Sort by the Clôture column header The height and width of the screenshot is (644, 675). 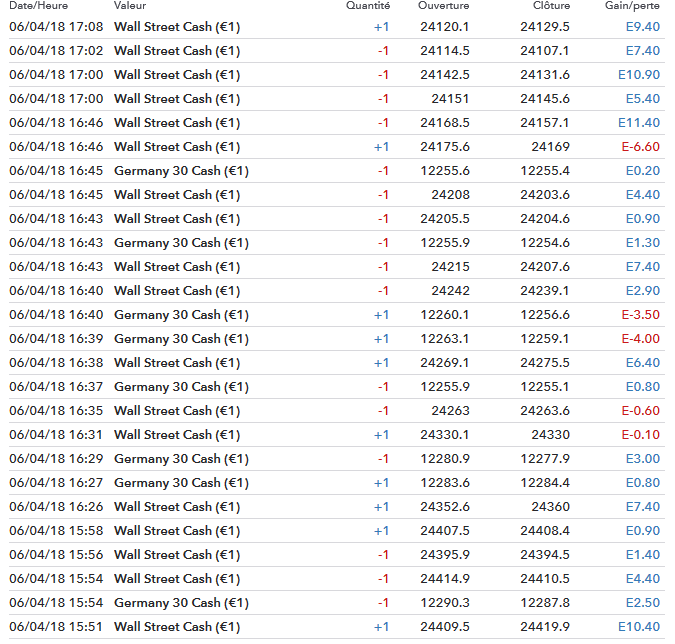(551, 6)
